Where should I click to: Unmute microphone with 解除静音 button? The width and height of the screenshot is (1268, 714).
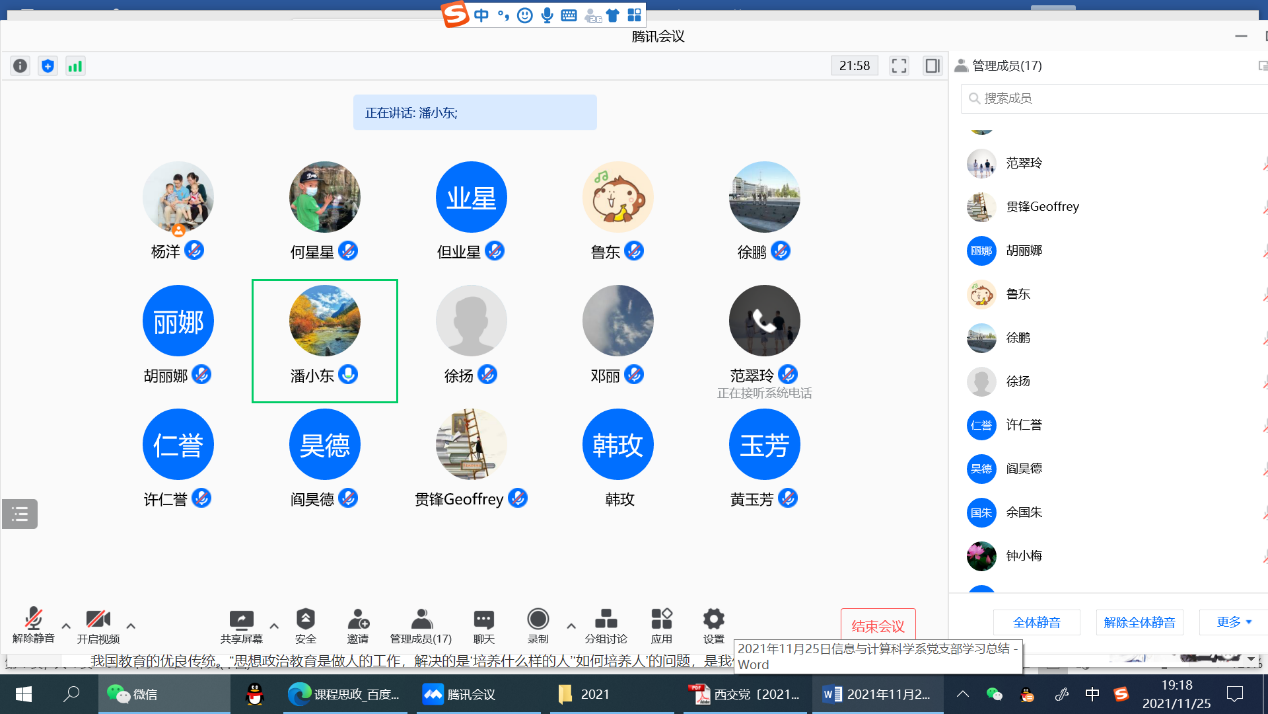(34, 626)
